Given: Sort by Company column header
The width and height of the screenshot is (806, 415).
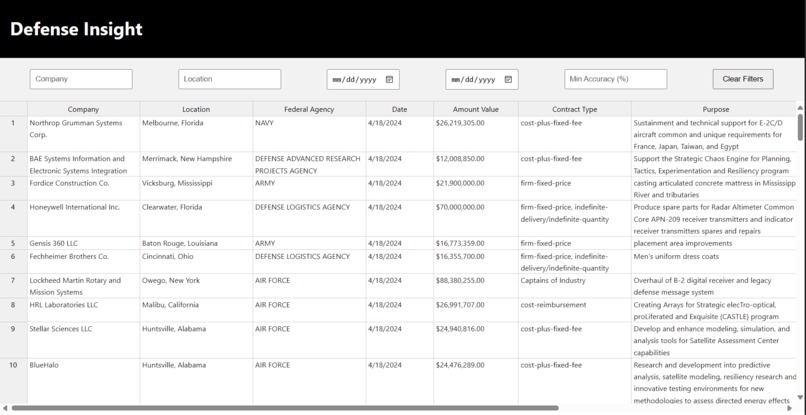Looking at the screenshot, I should tap(83, 109).
